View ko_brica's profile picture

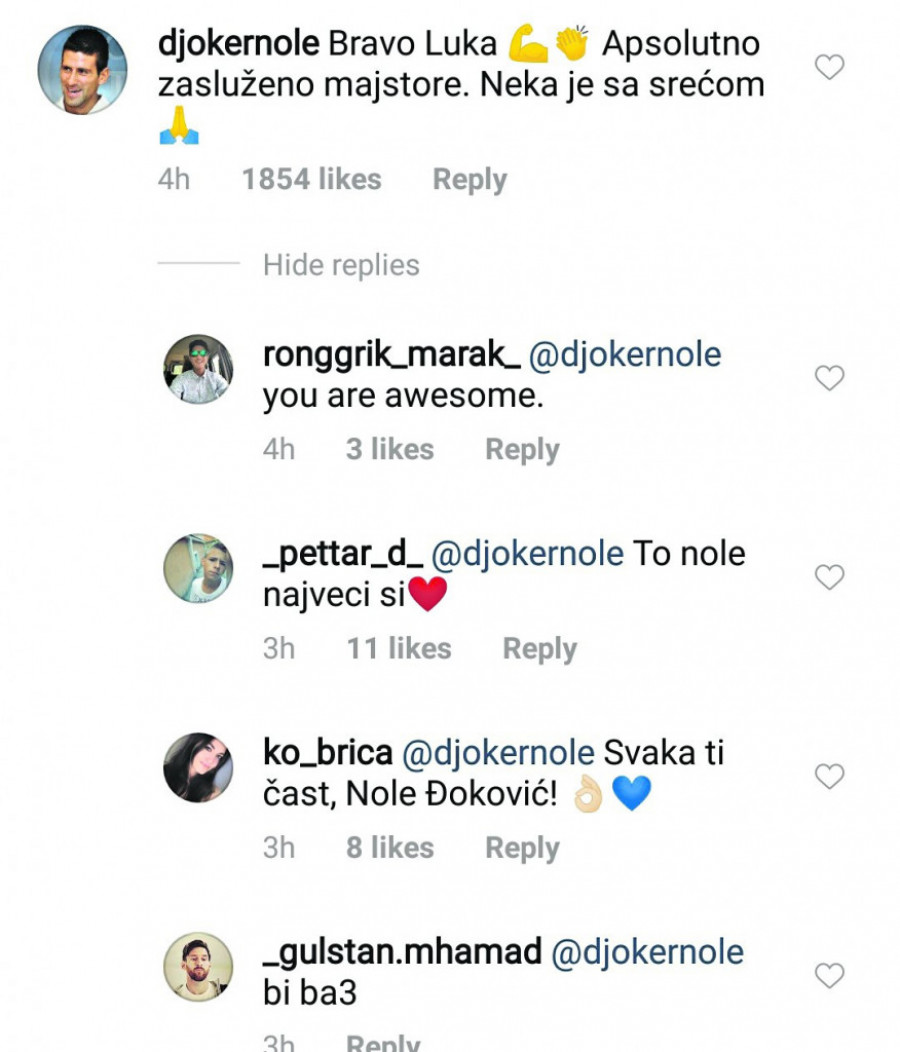198,767
